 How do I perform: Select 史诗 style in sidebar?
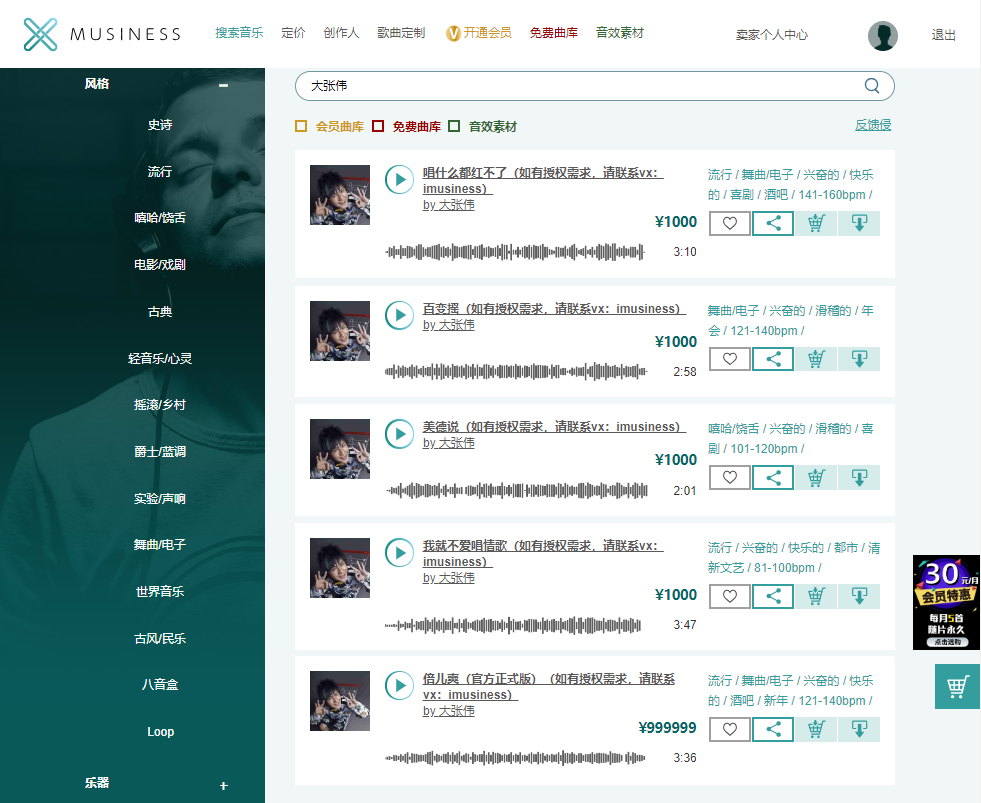[160, 125]
